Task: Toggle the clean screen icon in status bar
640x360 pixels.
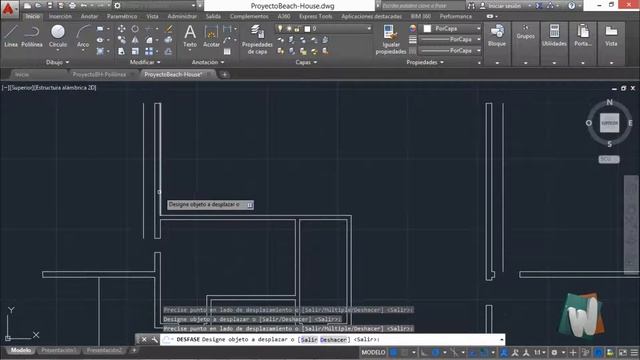Action: point(623,352)
